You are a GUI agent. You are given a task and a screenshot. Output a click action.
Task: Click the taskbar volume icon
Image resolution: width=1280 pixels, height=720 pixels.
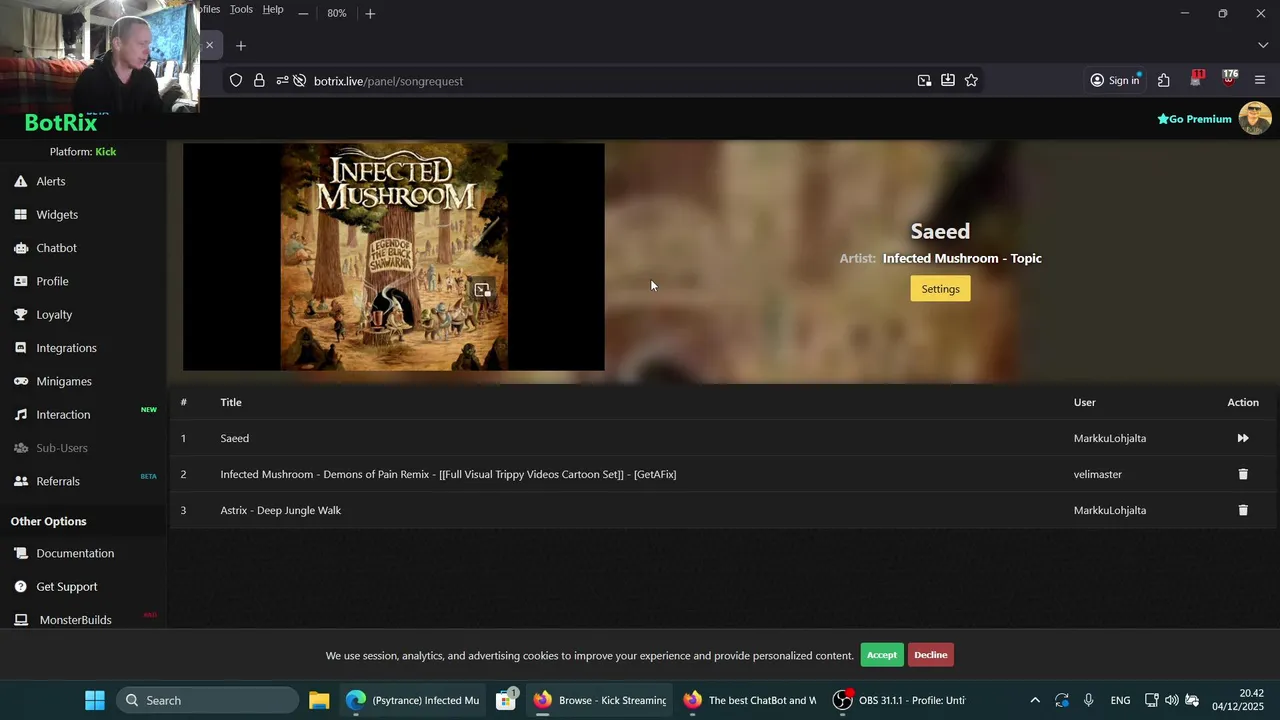pos(1171,700)
